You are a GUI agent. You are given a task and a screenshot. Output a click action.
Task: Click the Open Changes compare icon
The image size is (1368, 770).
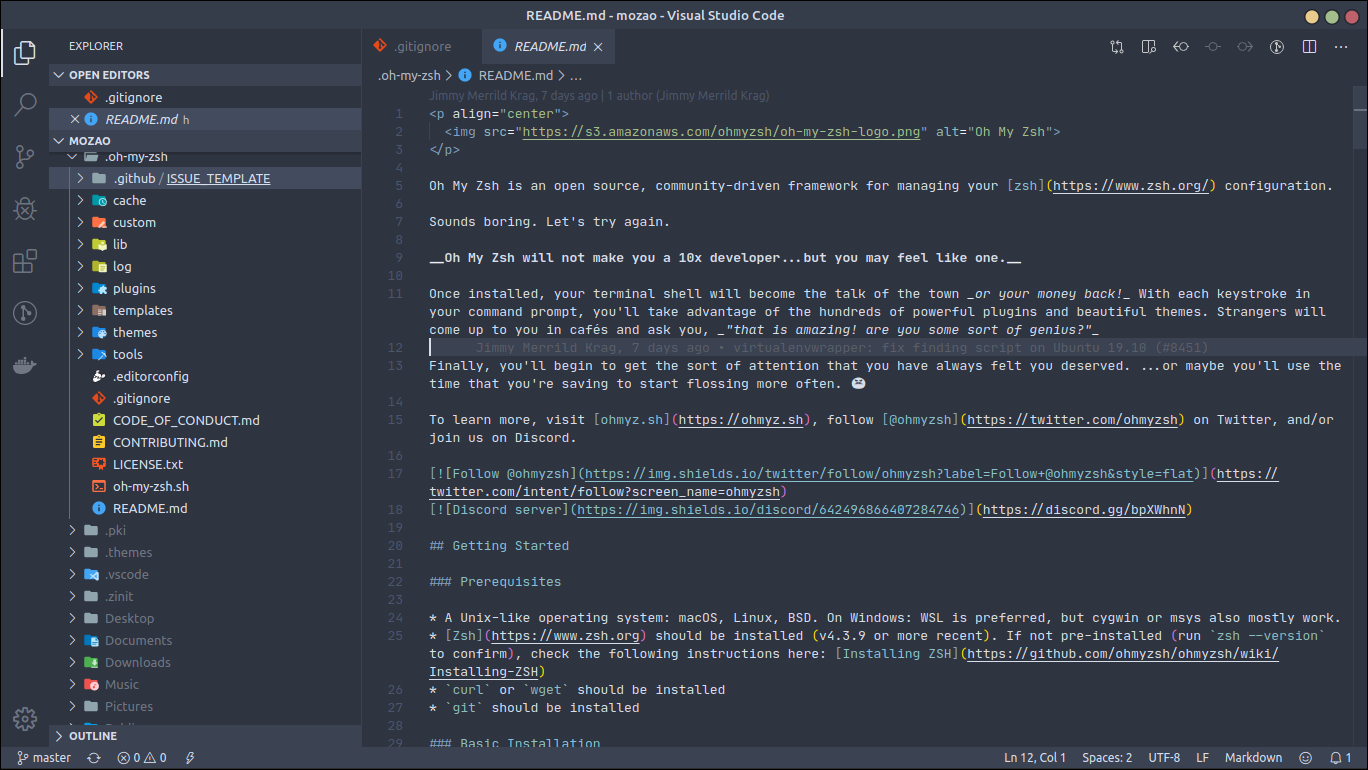1117,46
